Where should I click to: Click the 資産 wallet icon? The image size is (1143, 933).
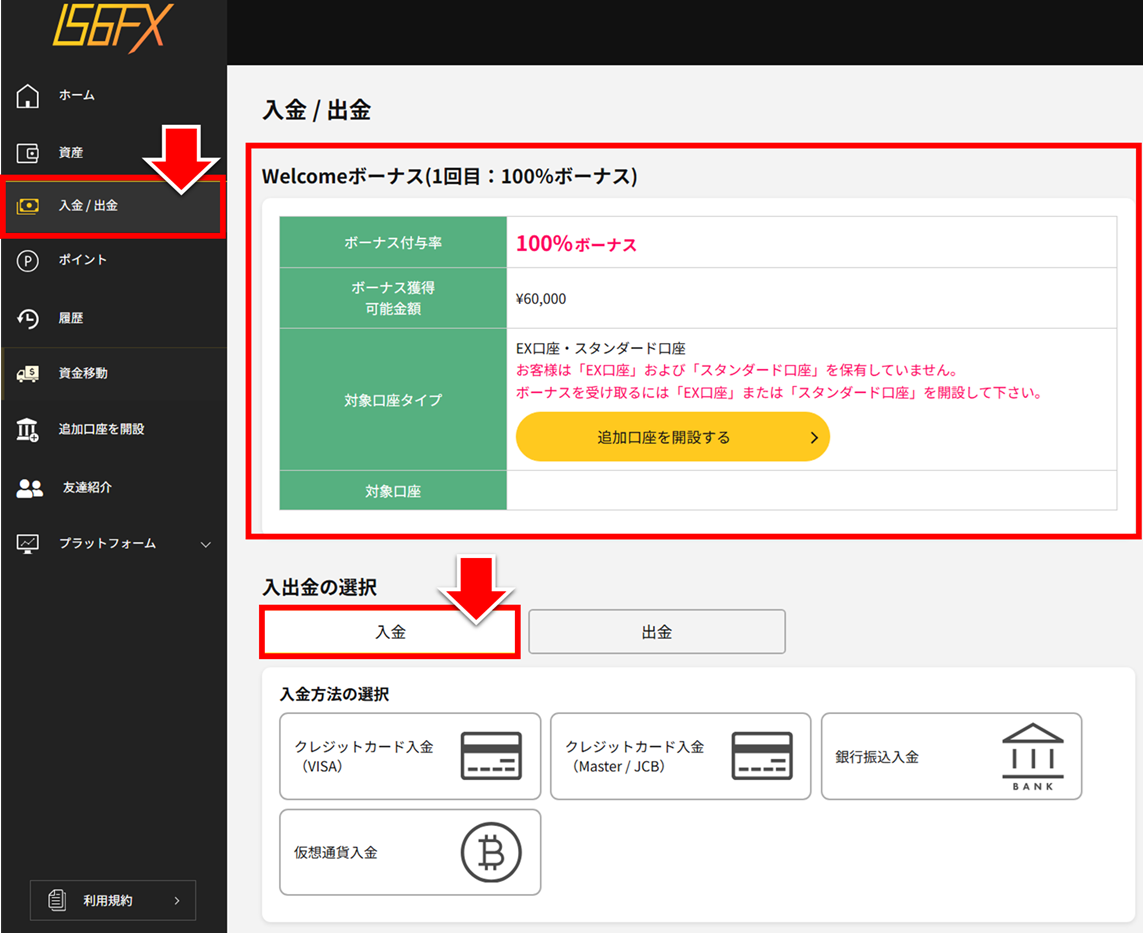pyautogui.click(x=28, y=152)
